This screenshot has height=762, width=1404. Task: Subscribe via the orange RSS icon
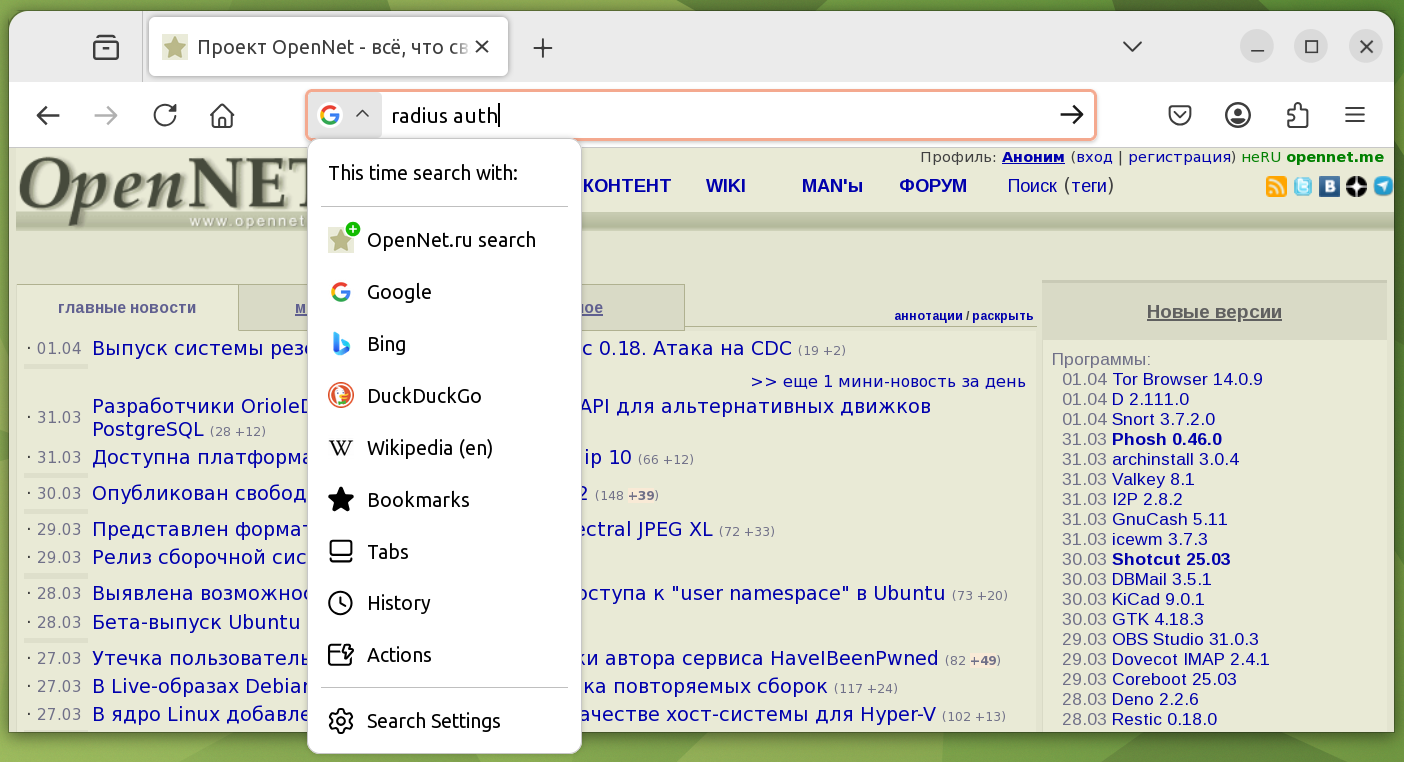[1276, 186]
